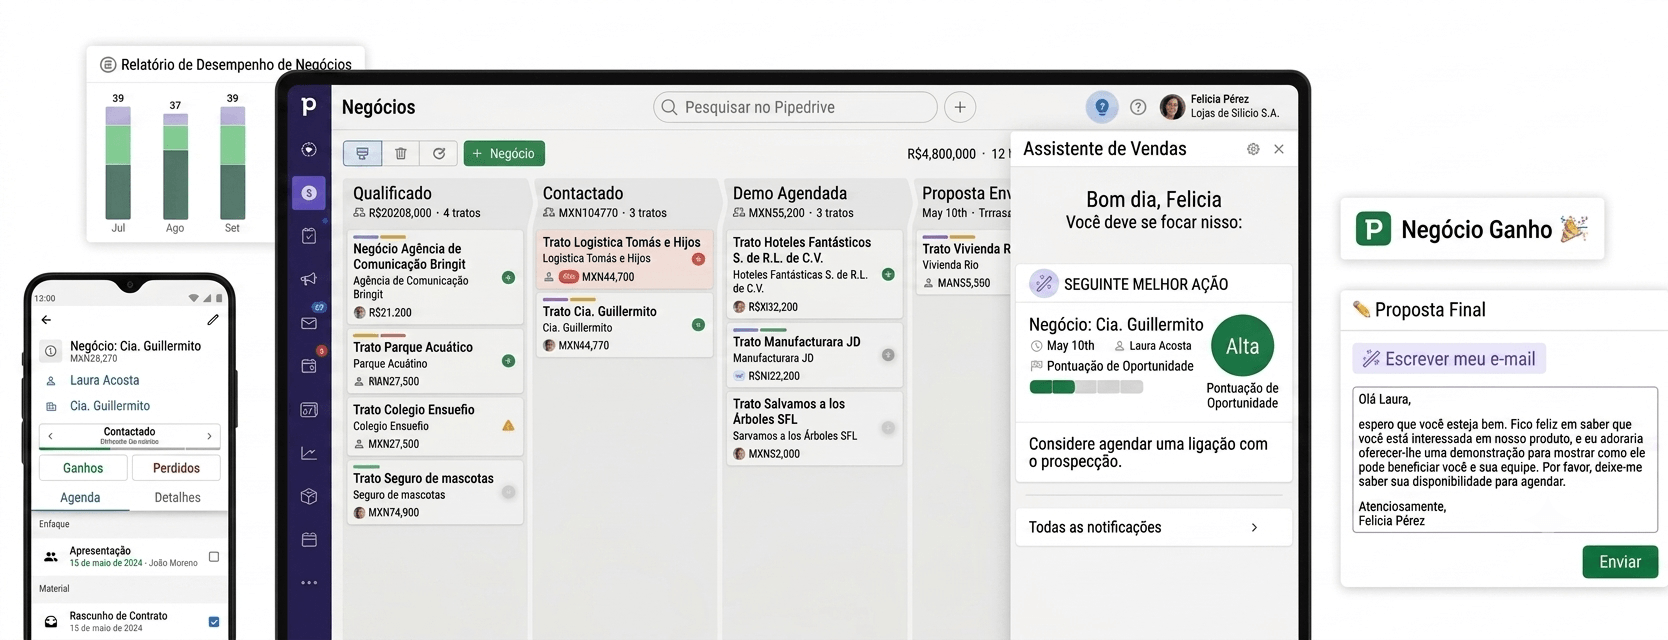Click activity status on Trato Parque Acuático
The image size is (1668, 640).
[508, 360]
